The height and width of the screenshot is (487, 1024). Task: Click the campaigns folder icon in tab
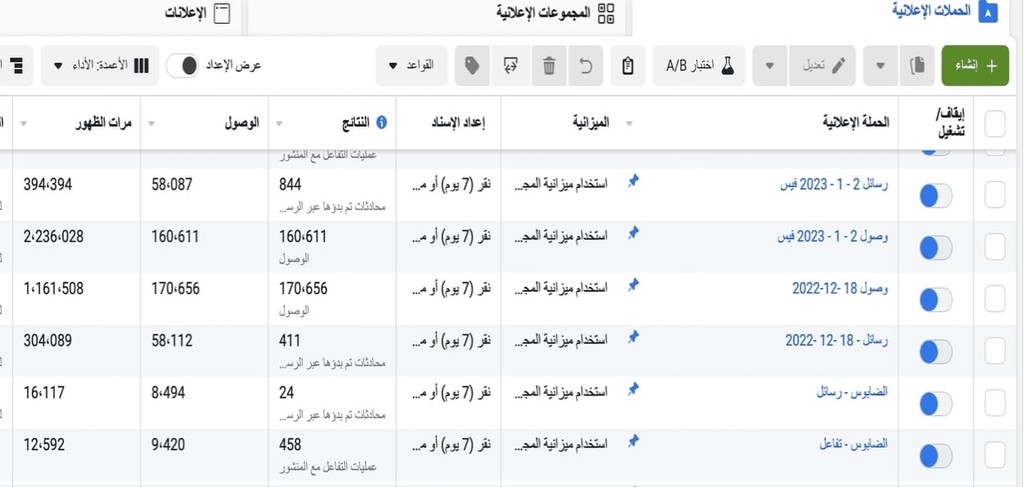[x=988, y=12]
